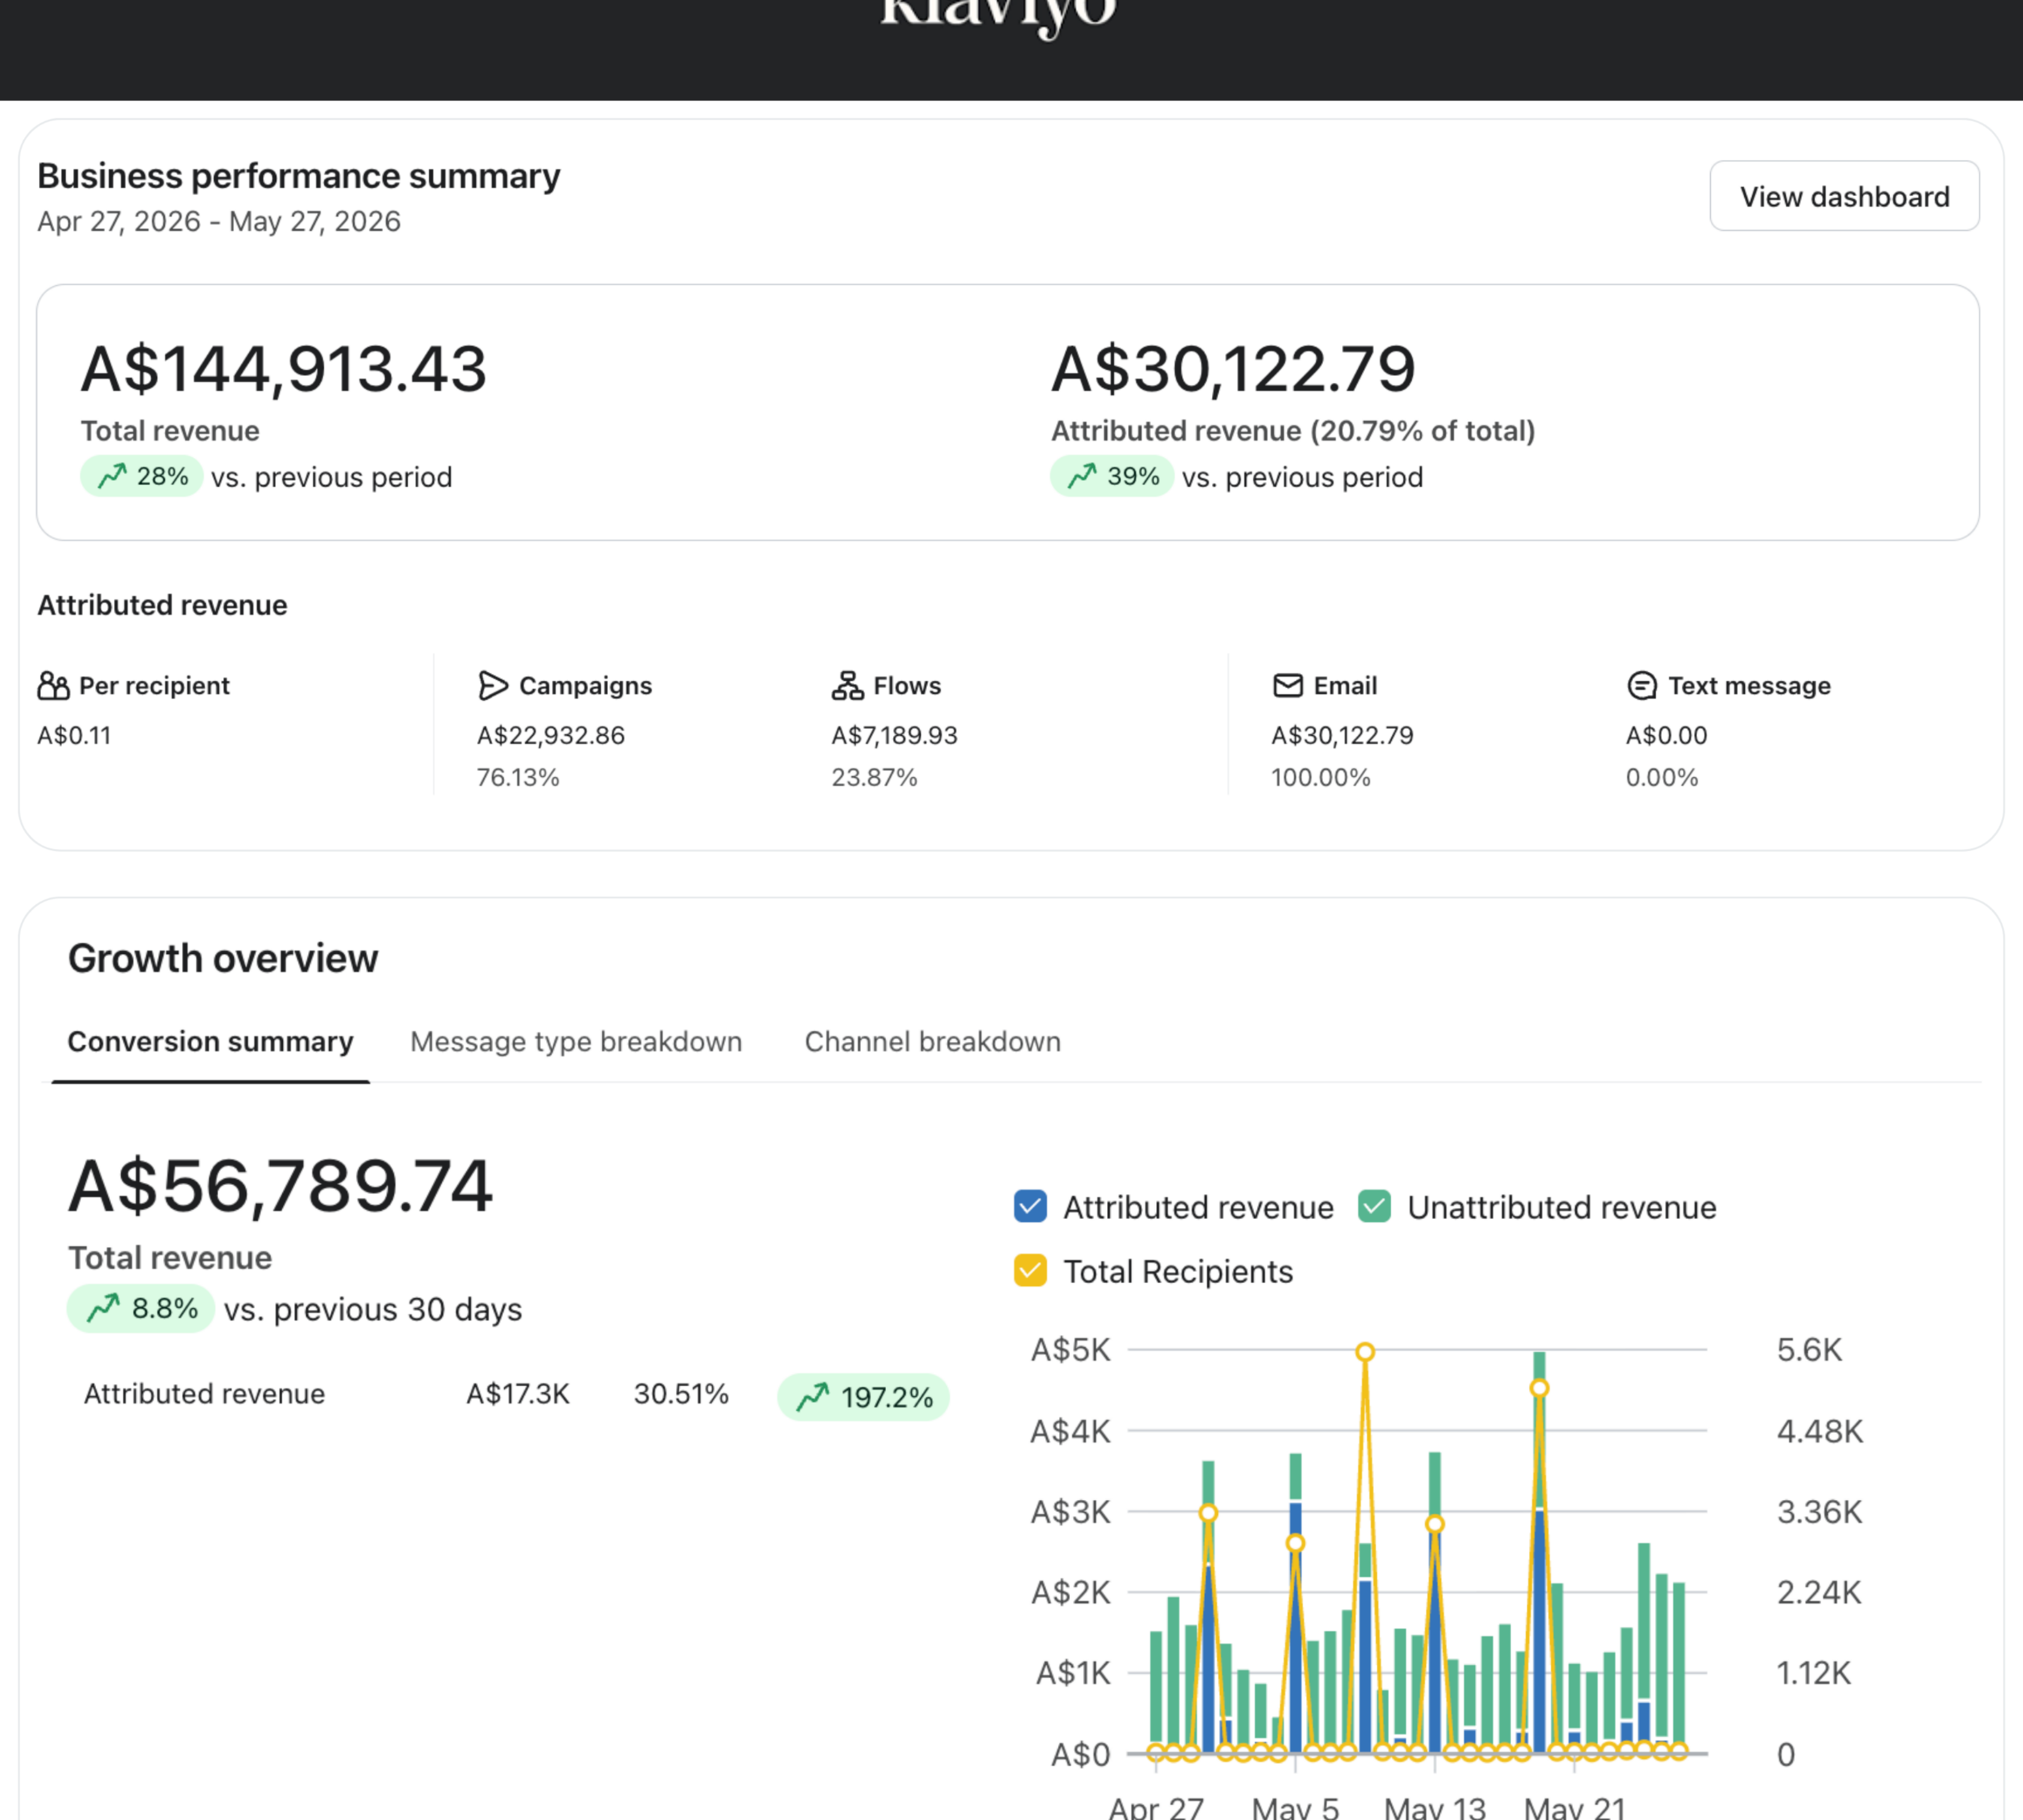
Task: Uncheck the Attributed revenue legend checkbox
Action: click(x=1030, y=1207)
